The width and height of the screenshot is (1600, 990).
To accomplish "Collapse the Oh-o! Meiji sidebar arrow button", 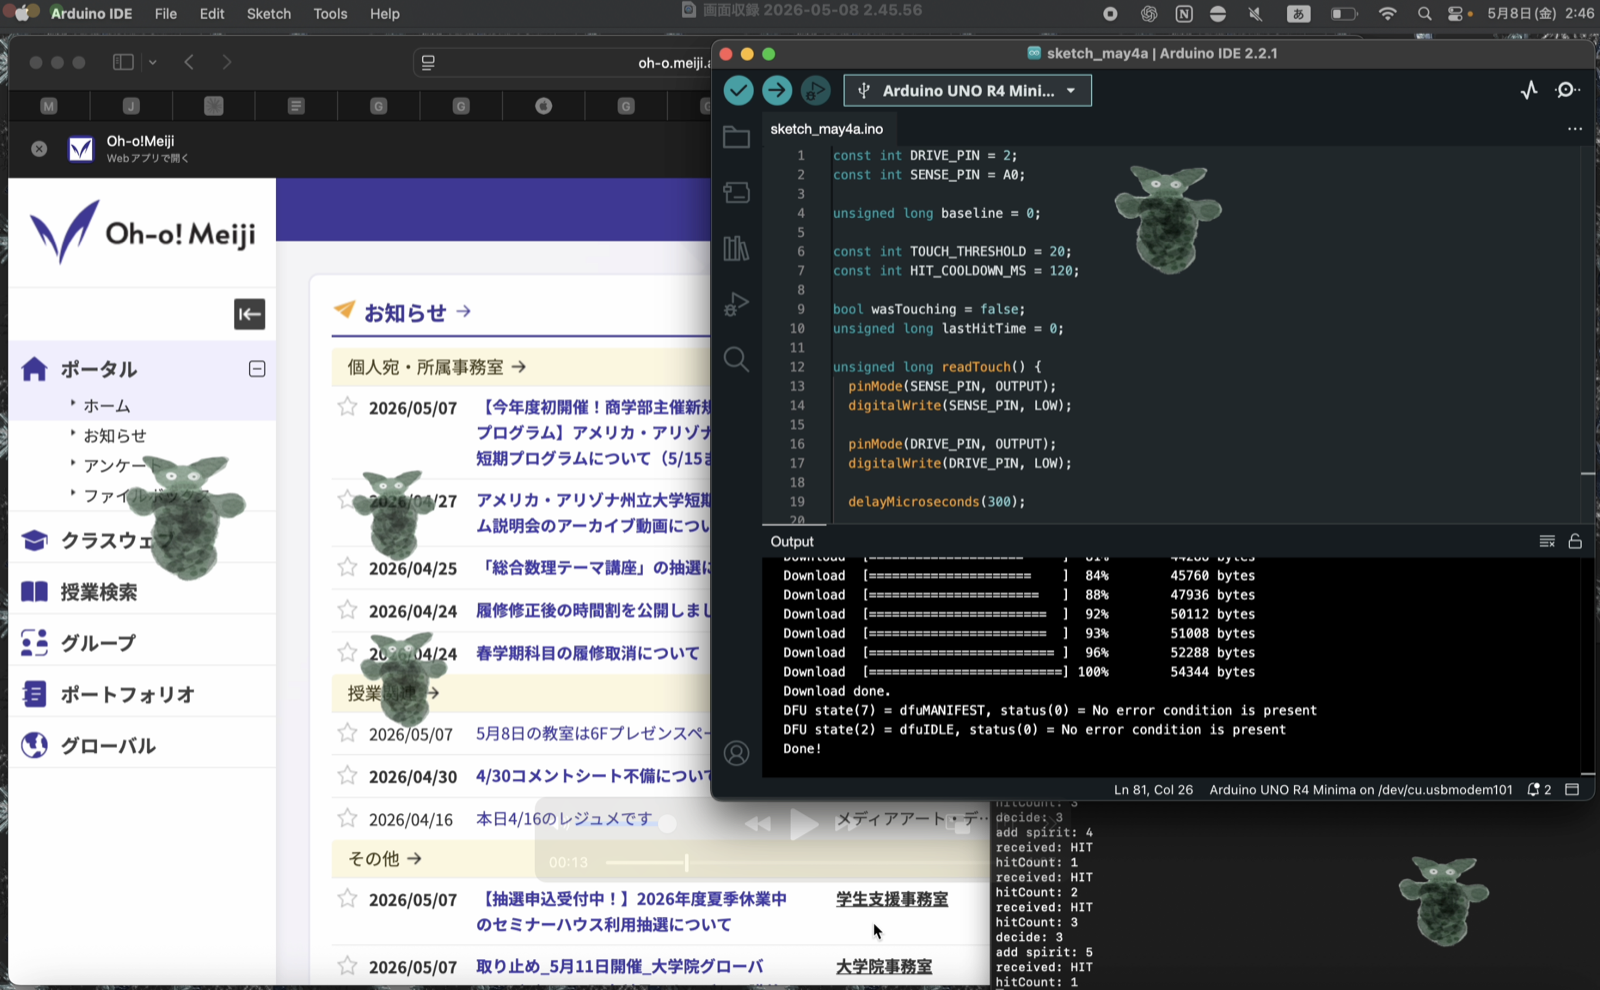I will (x=250, y=314).
